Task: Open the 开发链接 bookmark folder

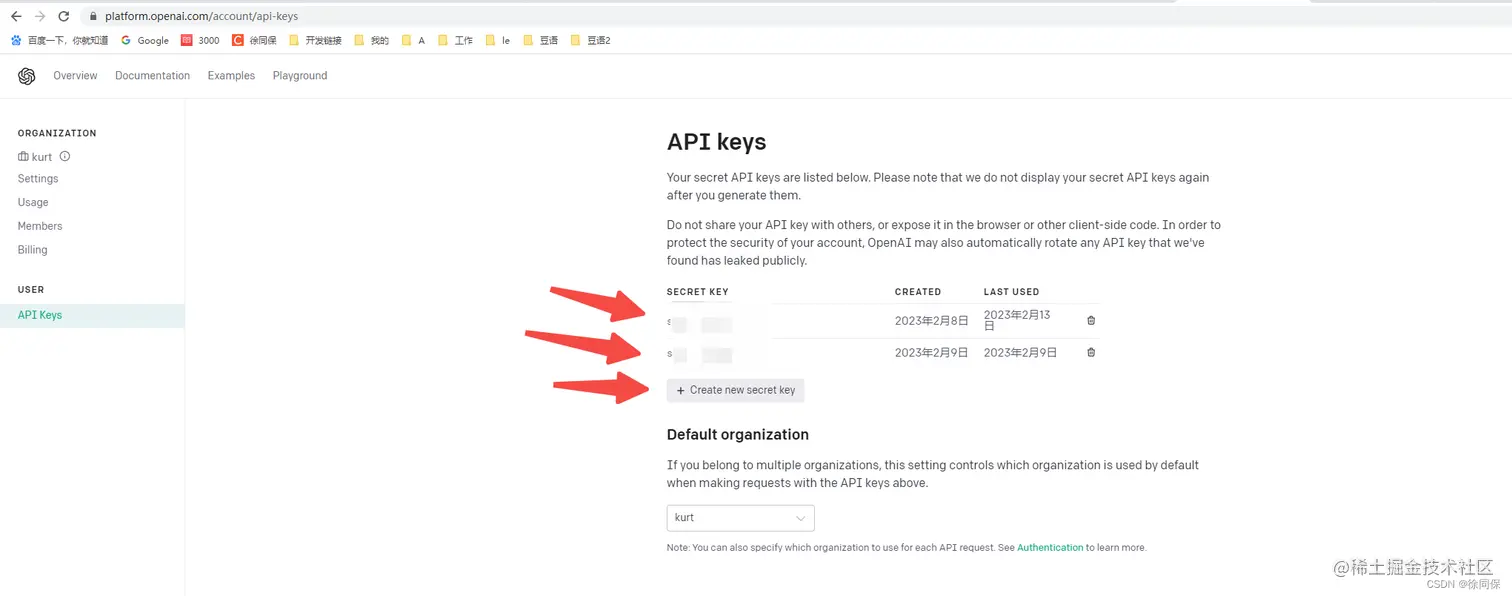Action: coord(315,40)
